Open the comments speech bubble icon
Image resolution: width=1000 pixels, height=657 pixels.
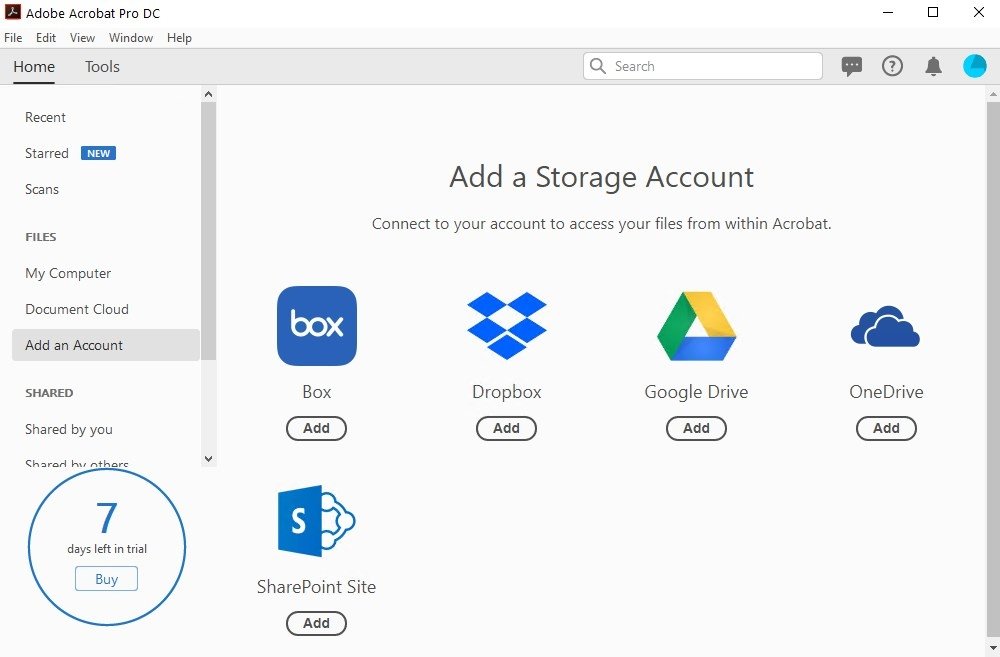851,66
